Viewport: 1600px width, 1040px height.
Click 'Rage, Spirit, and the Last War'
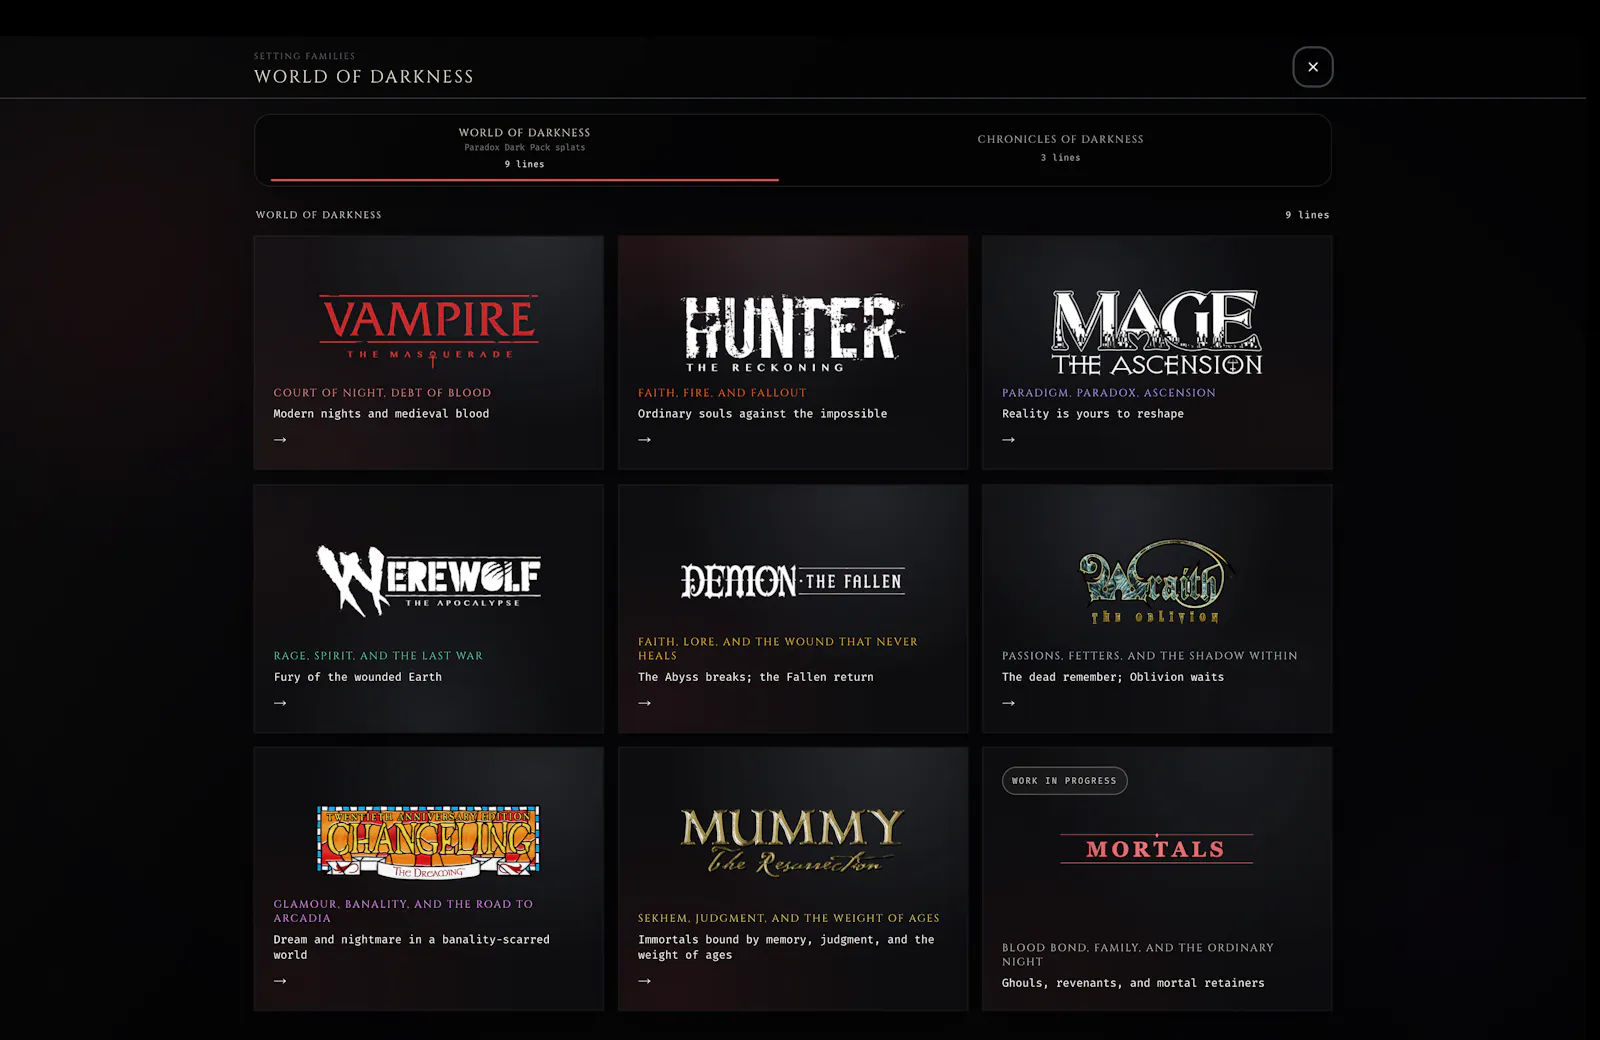point(378,656)
